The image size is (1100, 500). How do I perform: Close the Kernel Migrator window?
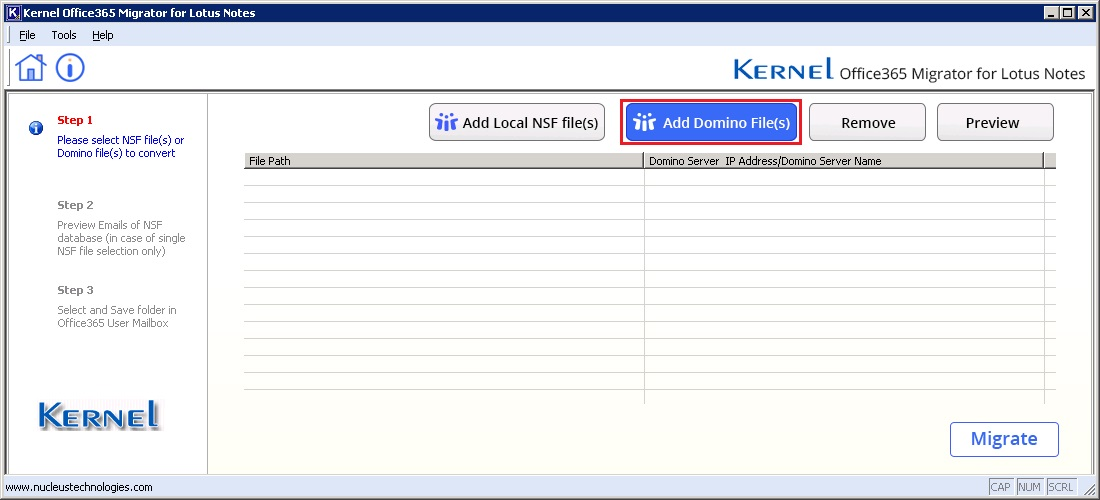coord(1084,13)
